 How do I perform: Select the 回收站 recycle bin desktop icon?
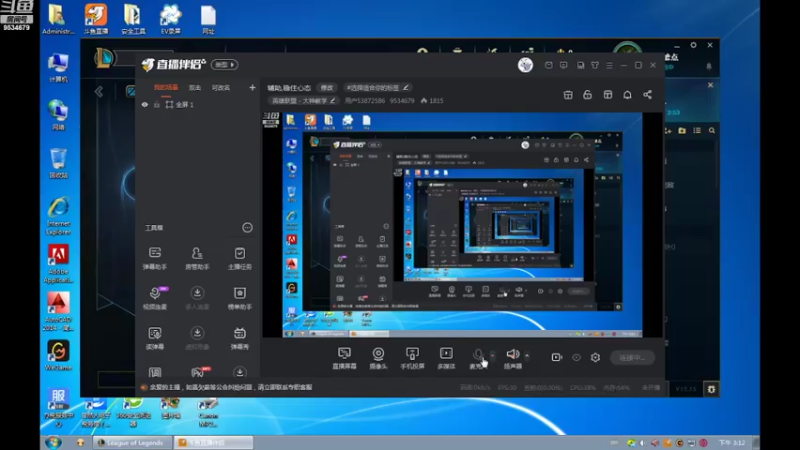[x=58, y=163]
